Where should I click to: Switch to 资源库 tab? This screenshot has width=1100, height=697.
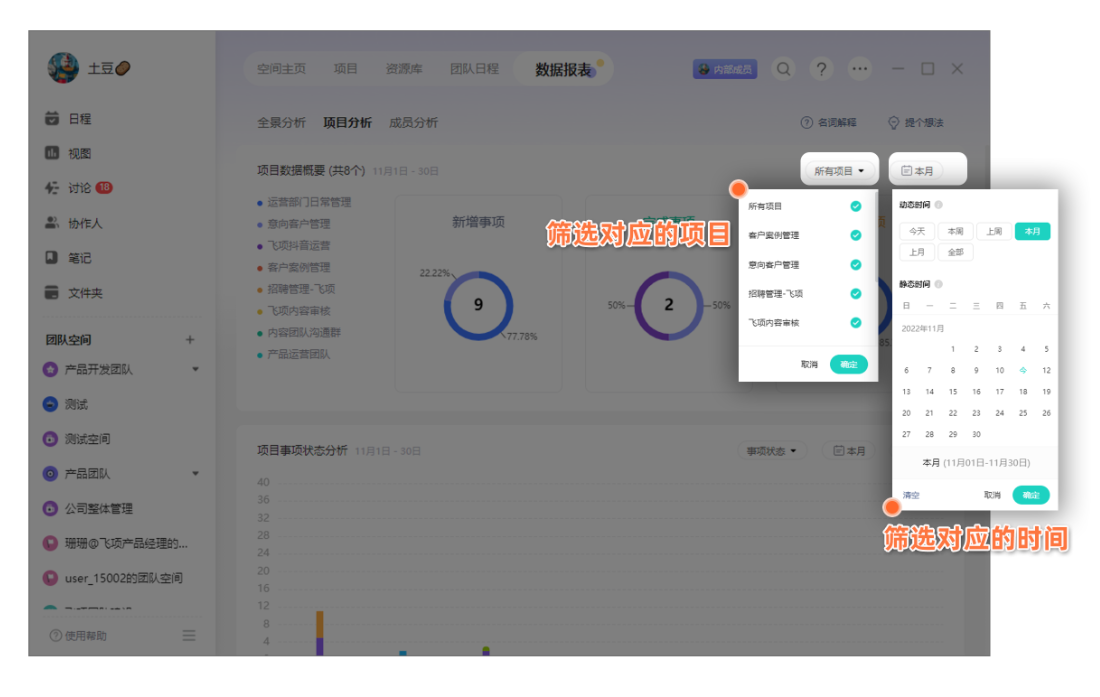[403, 69]
